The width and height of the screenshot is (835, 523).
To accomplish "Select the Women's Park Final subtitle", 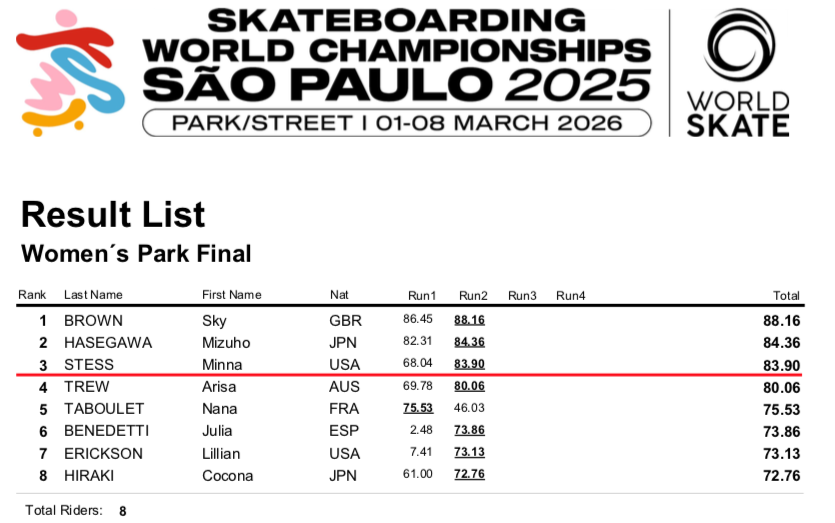I will click(x=136, y=254).
